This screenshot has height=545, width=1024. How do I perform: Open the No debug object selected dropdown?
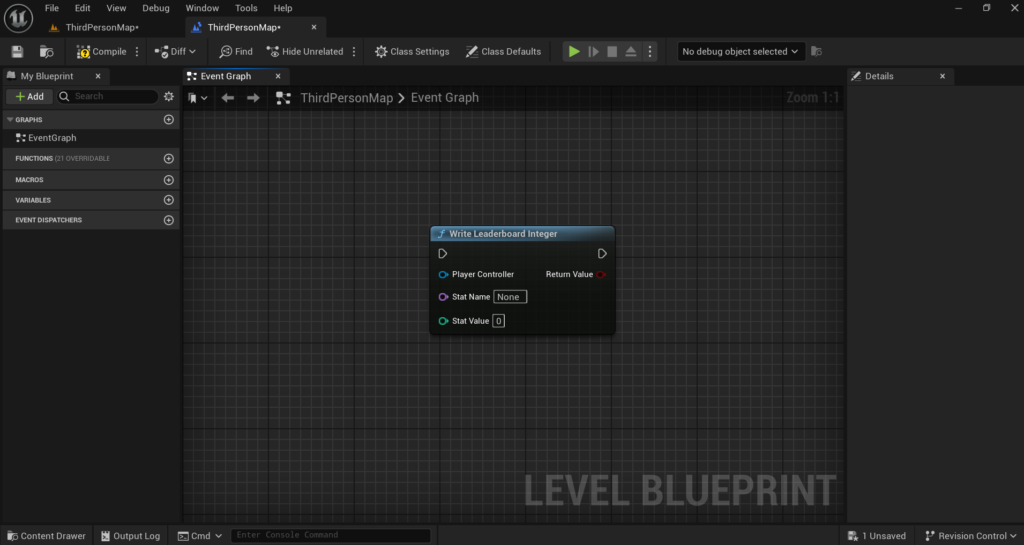click(x=739, y=52)
